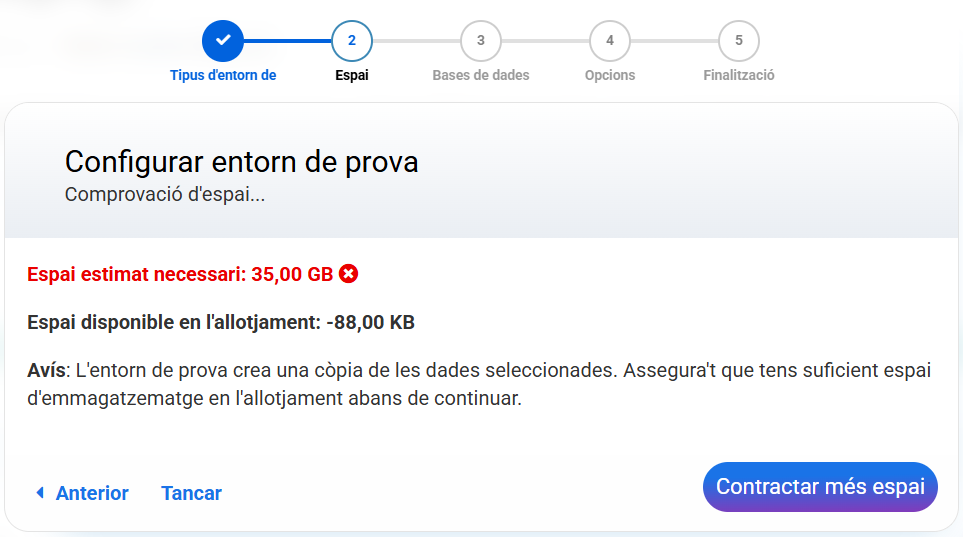
Task: Click the 'Contractar més espai' button
Action: click(820, 487)
